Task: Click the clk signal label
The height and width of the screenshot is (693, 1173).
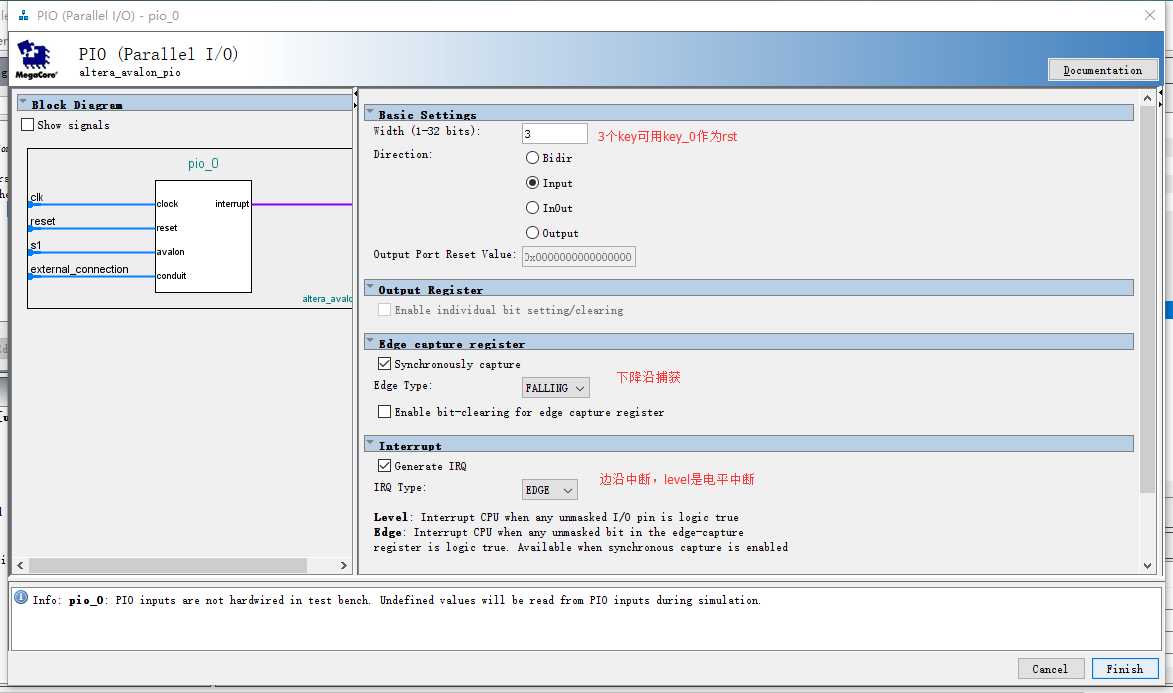Action: [x=37, y=197]
